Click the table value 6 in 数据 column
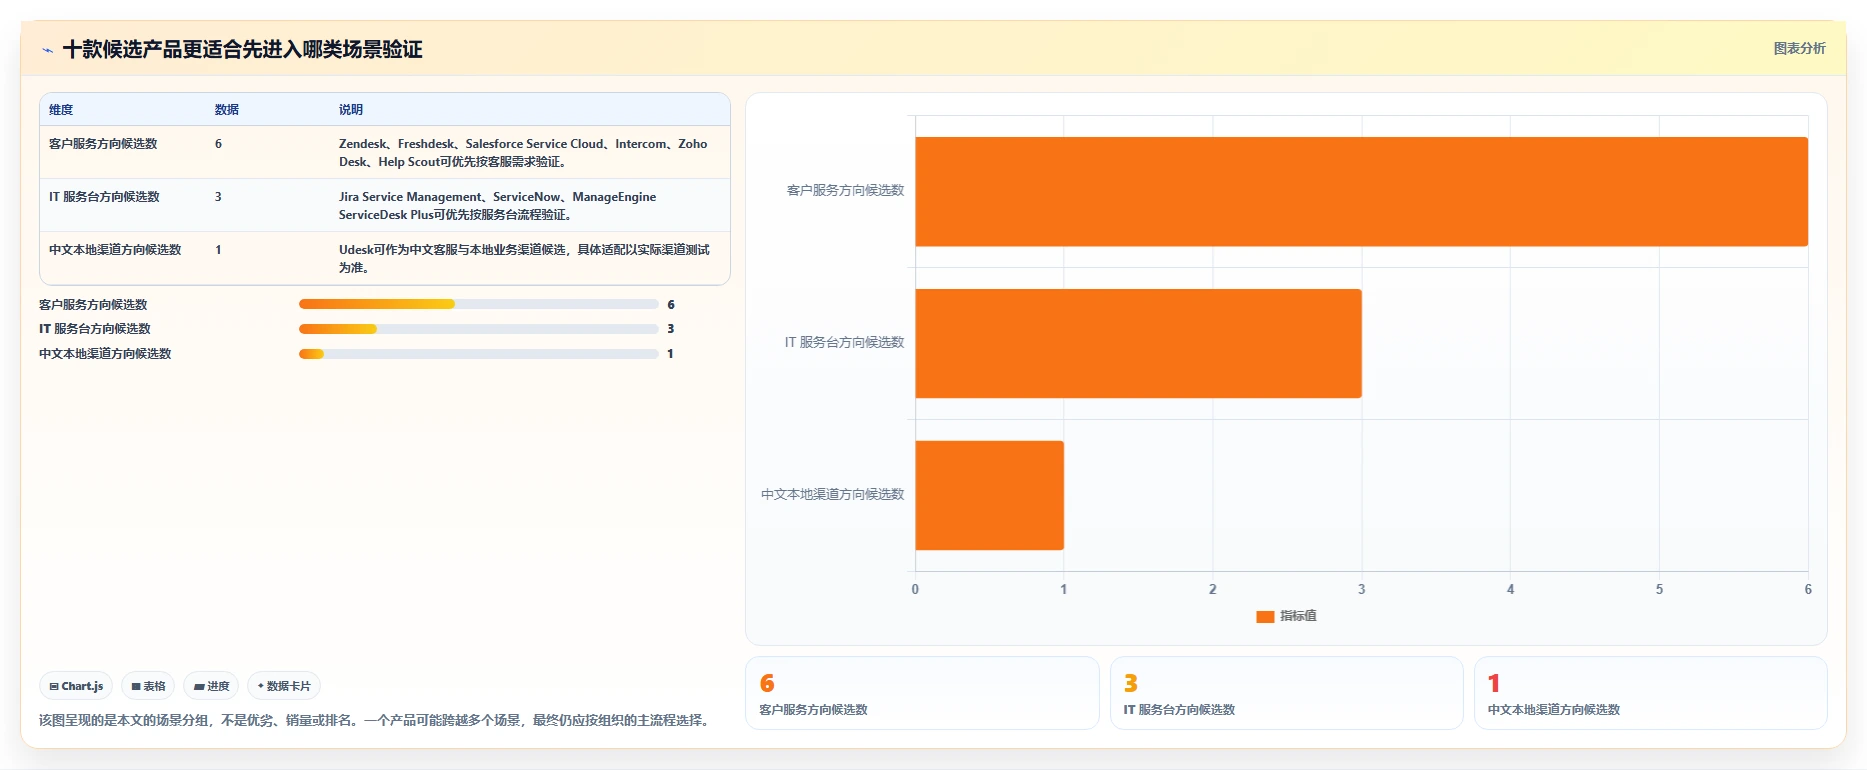 pos(218,144)
